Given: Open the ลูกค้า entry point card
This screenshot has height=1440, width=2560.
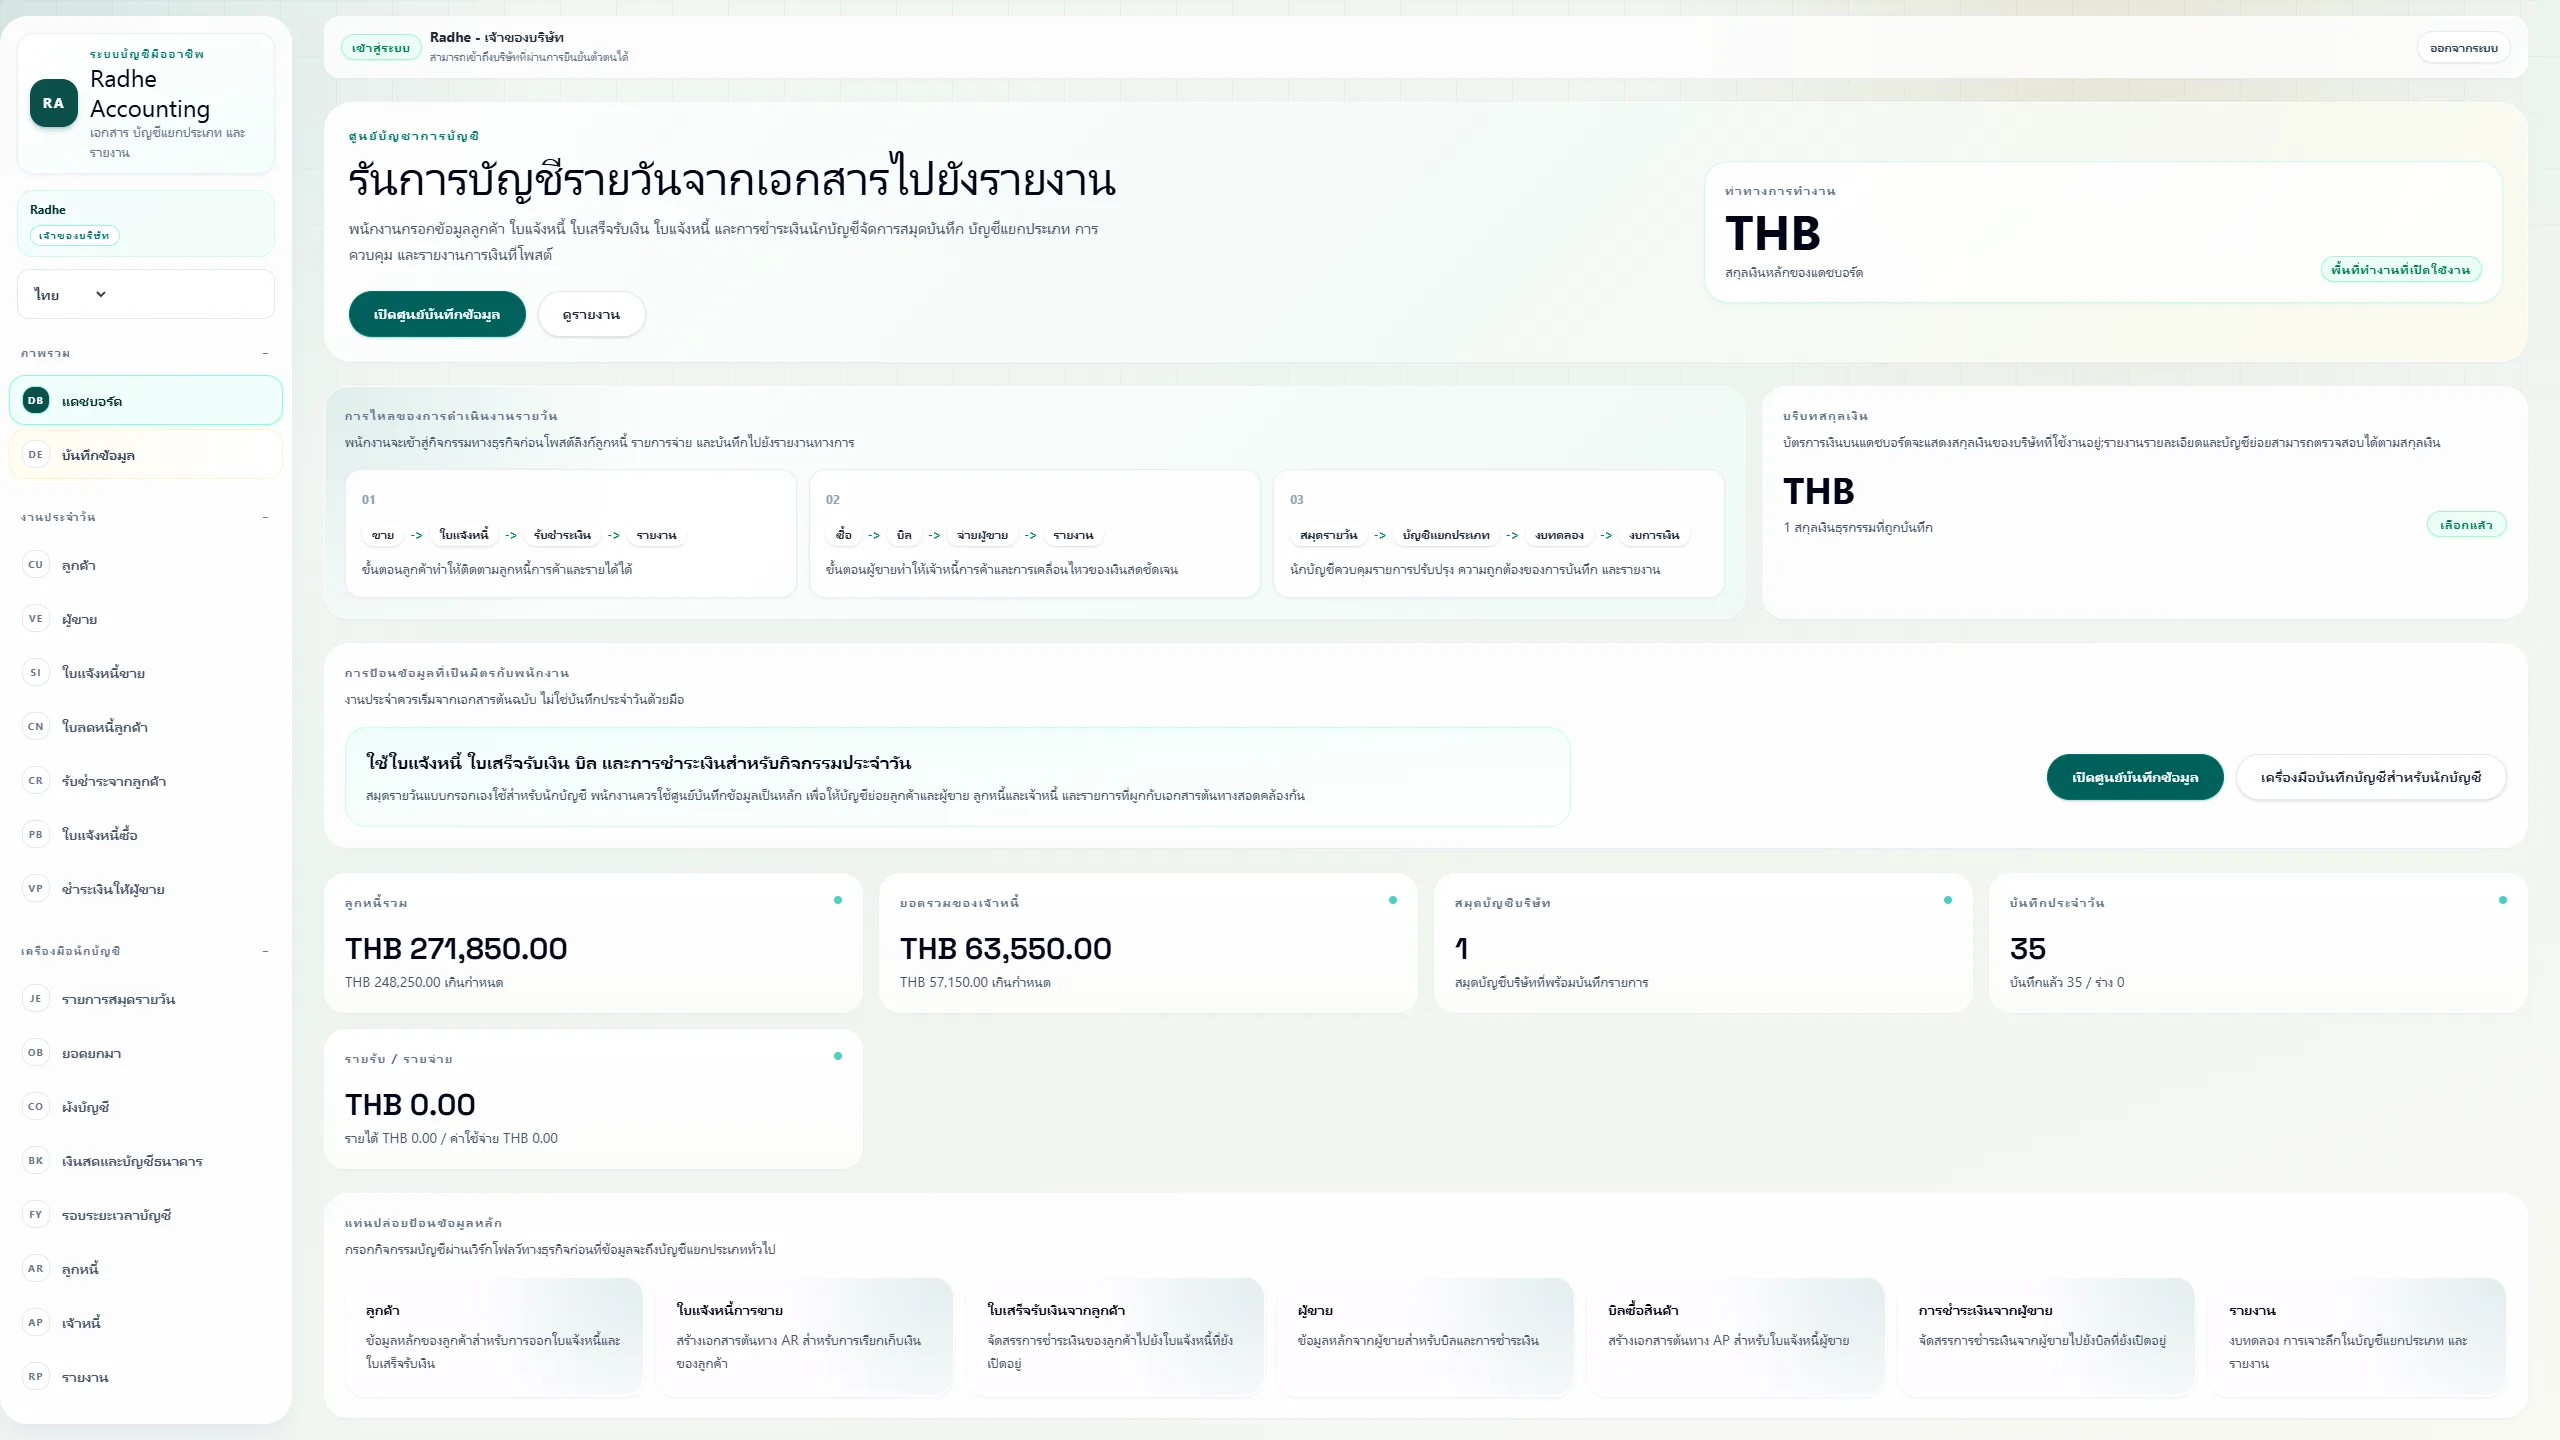Looking at the screenshot, I should [494, 1336].
